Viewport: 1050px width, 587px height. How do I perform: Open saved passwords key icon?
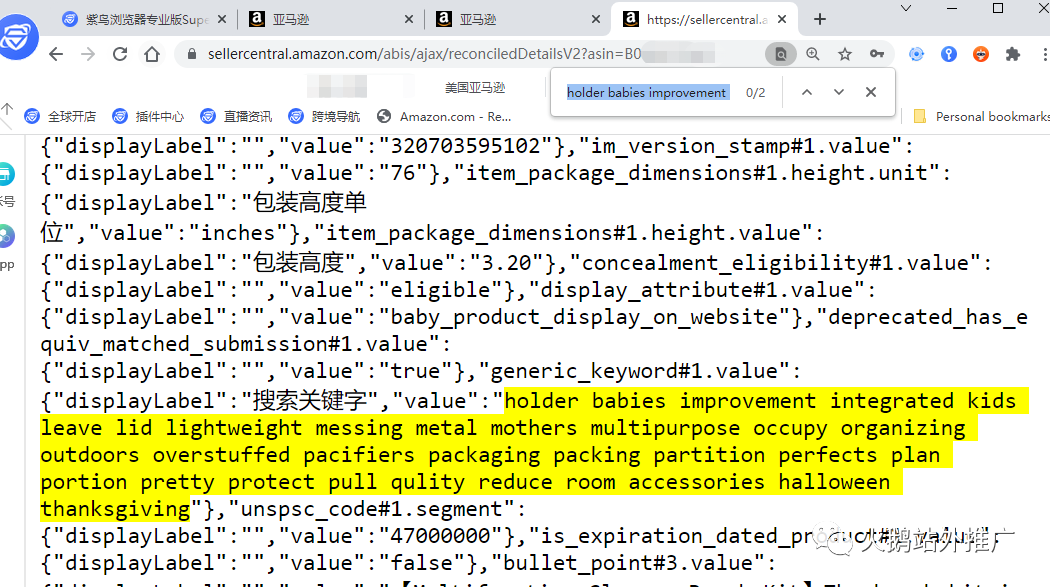pyautogui.click(x=877, y=54)
